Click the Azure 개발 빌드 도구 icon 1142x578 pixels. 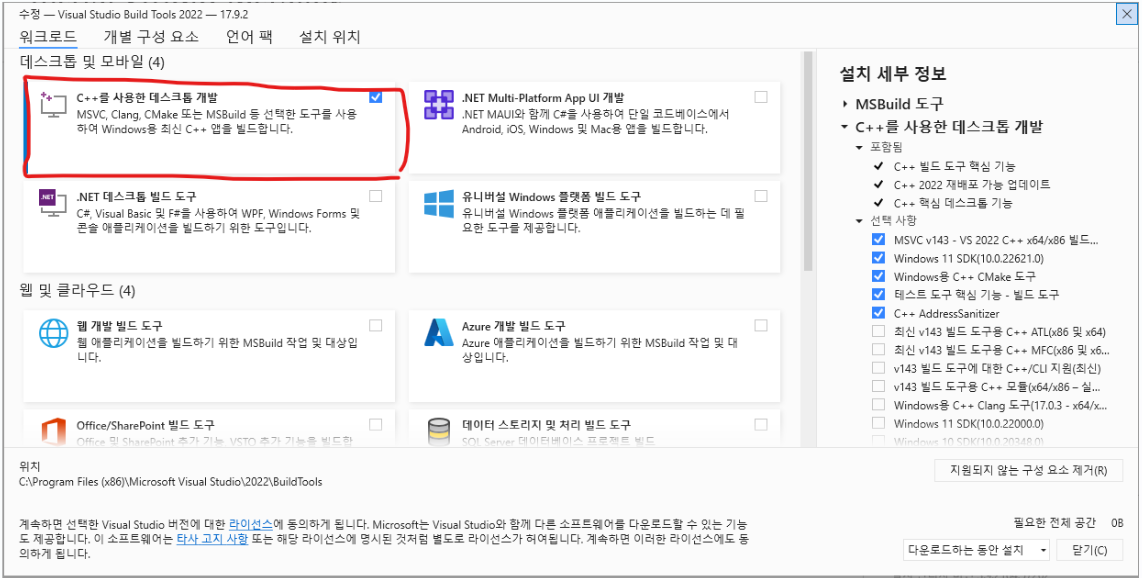pyautogui.click(x=439, y=333)
